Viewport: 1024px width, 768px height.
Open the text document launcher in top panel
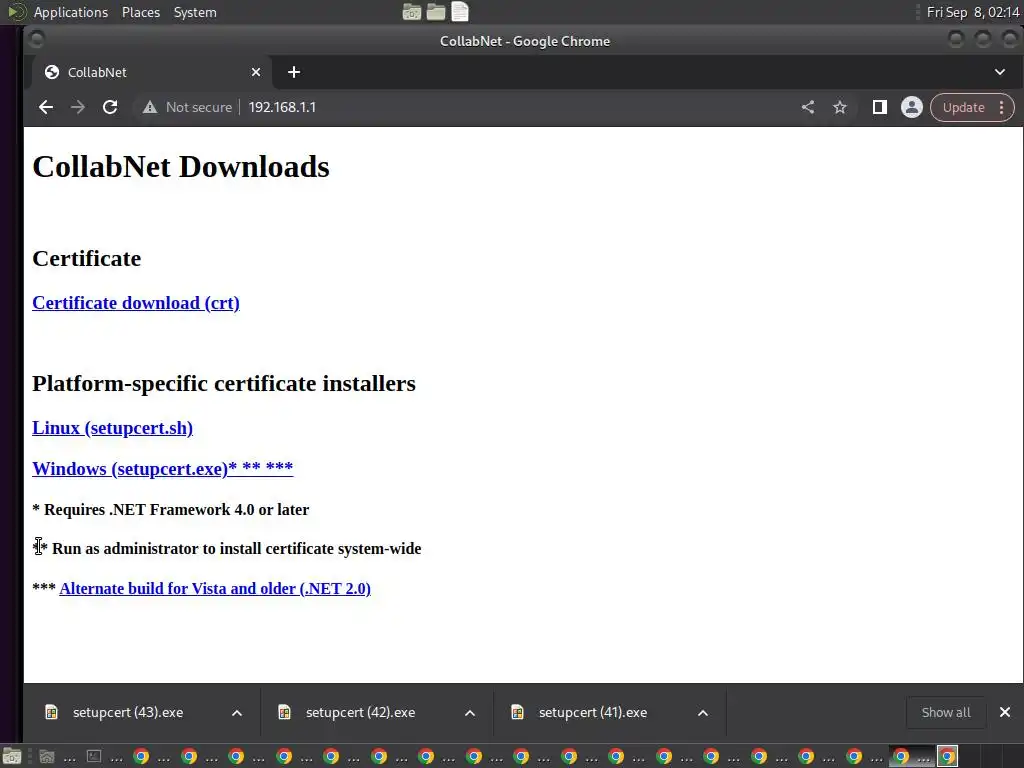pyautogui.click(x=460, y=12)
